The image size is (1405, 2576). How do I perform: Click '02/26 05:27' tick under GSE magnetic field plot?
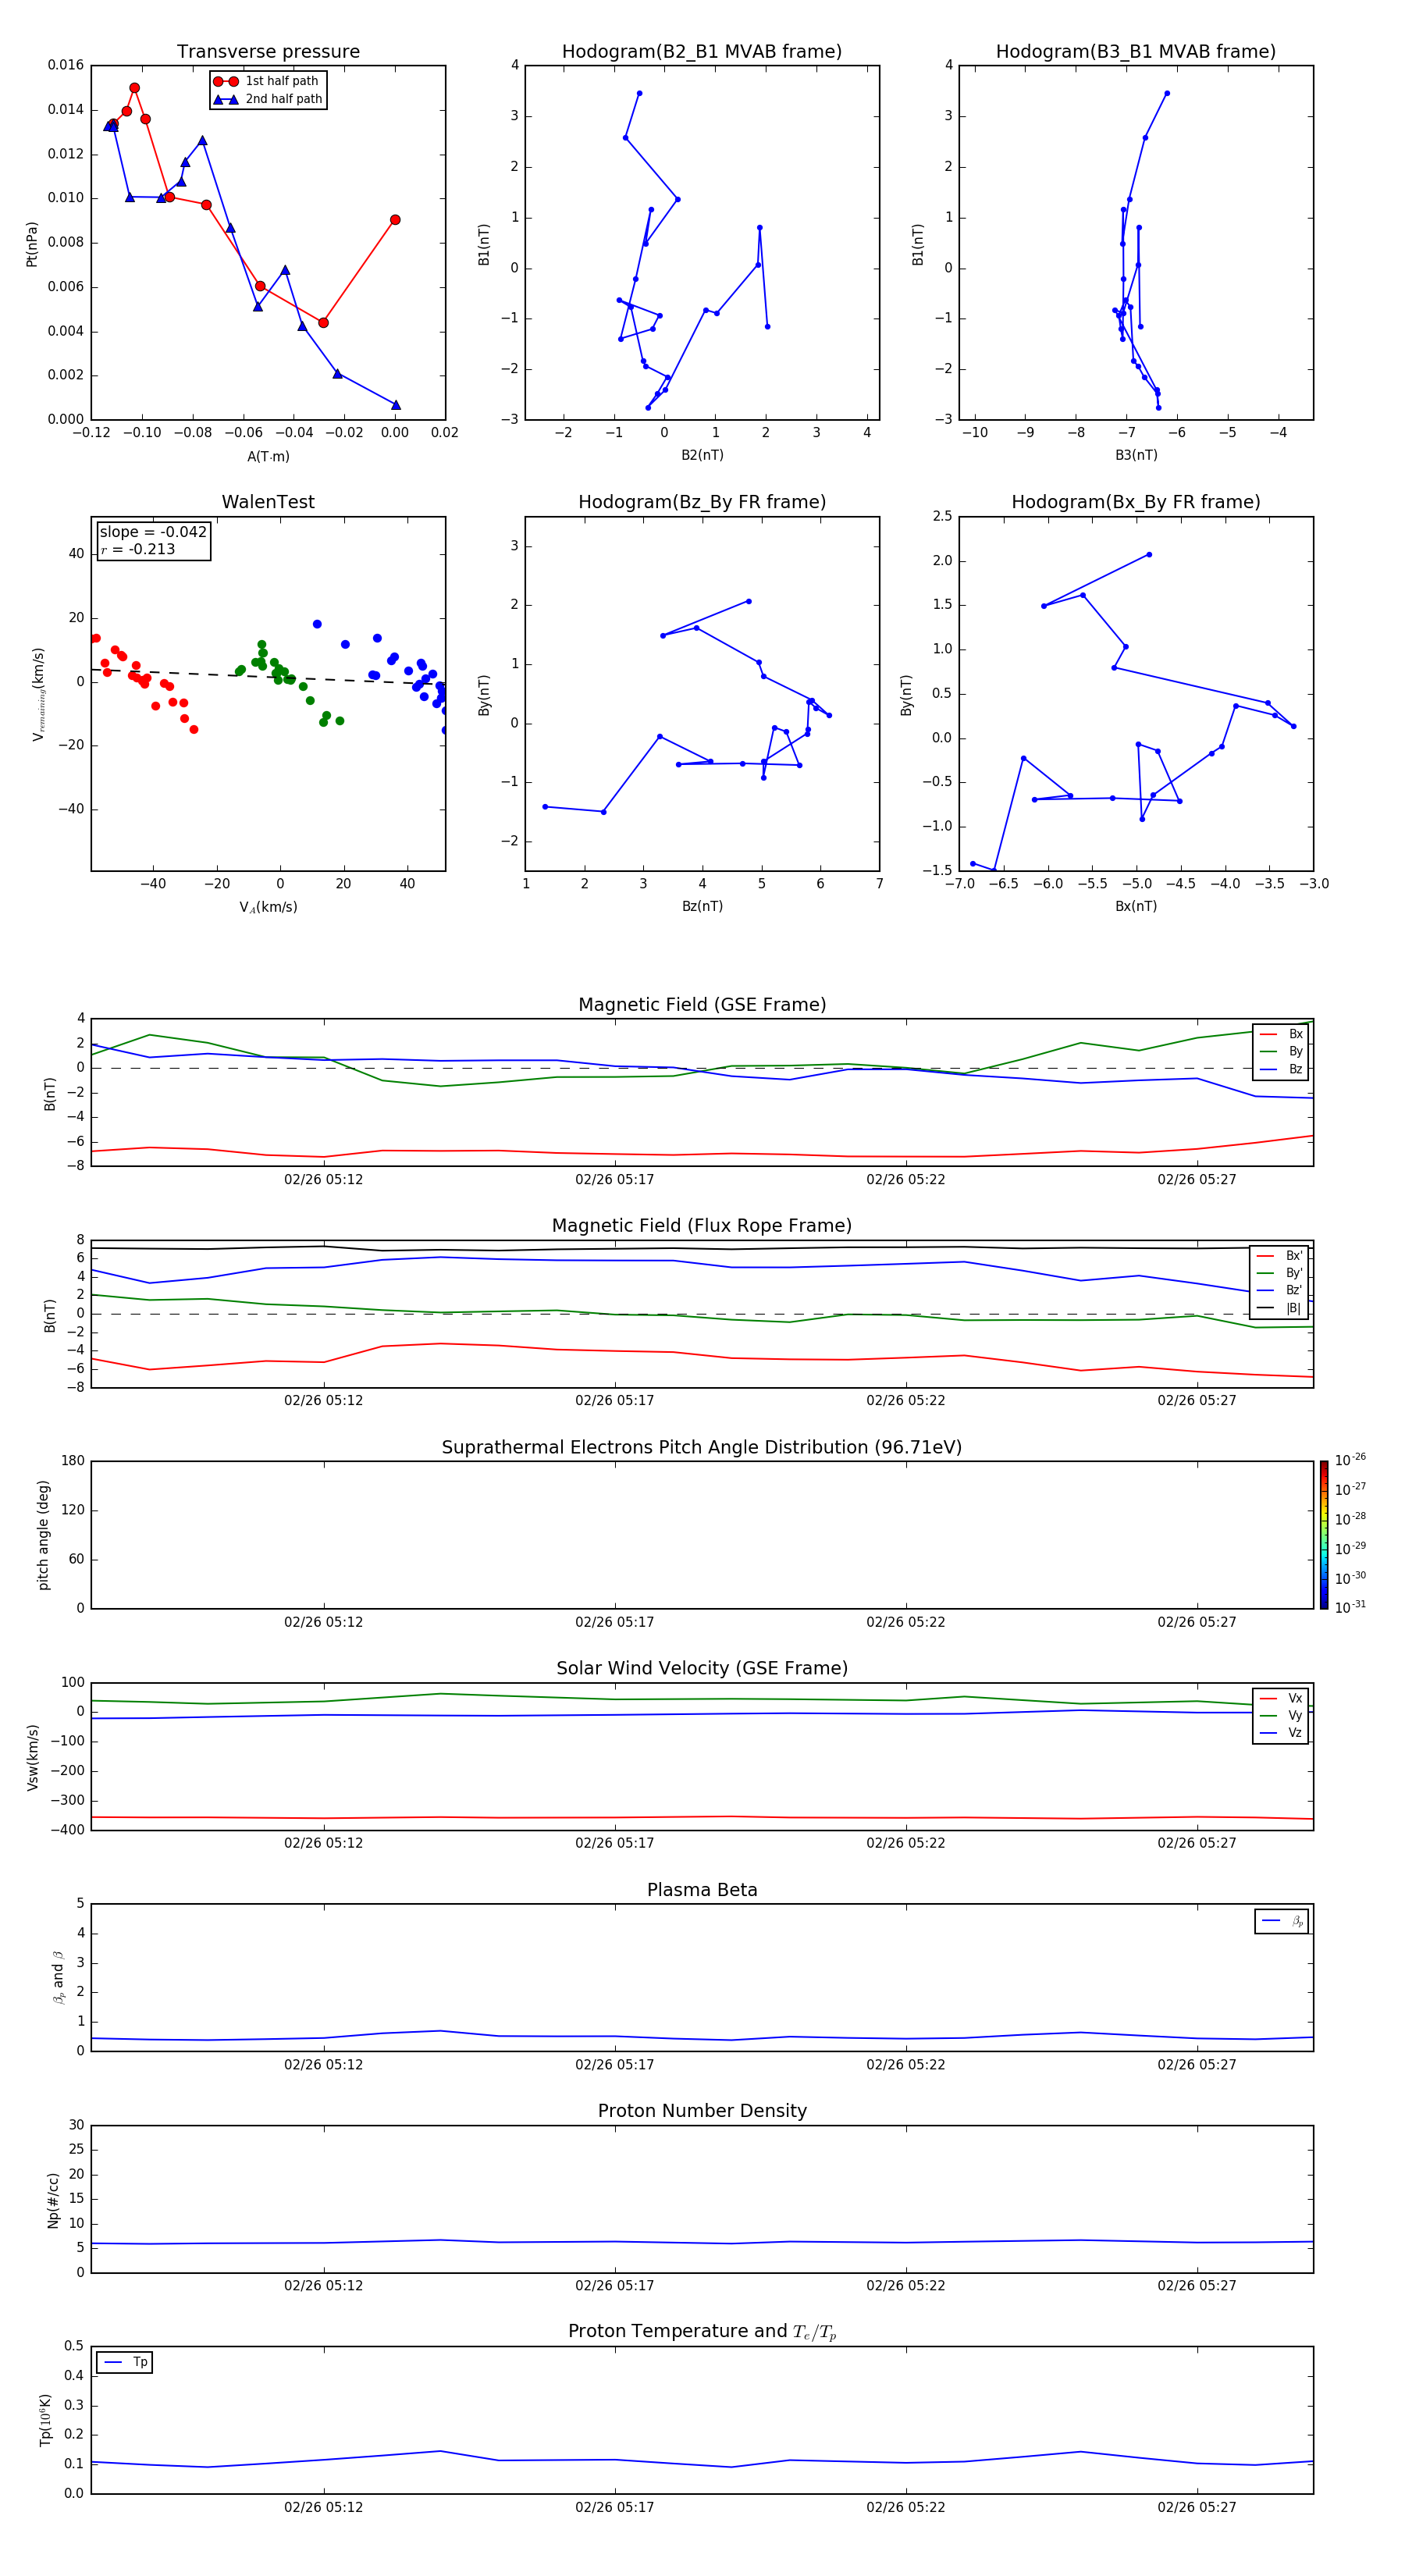point(1196,1179)
